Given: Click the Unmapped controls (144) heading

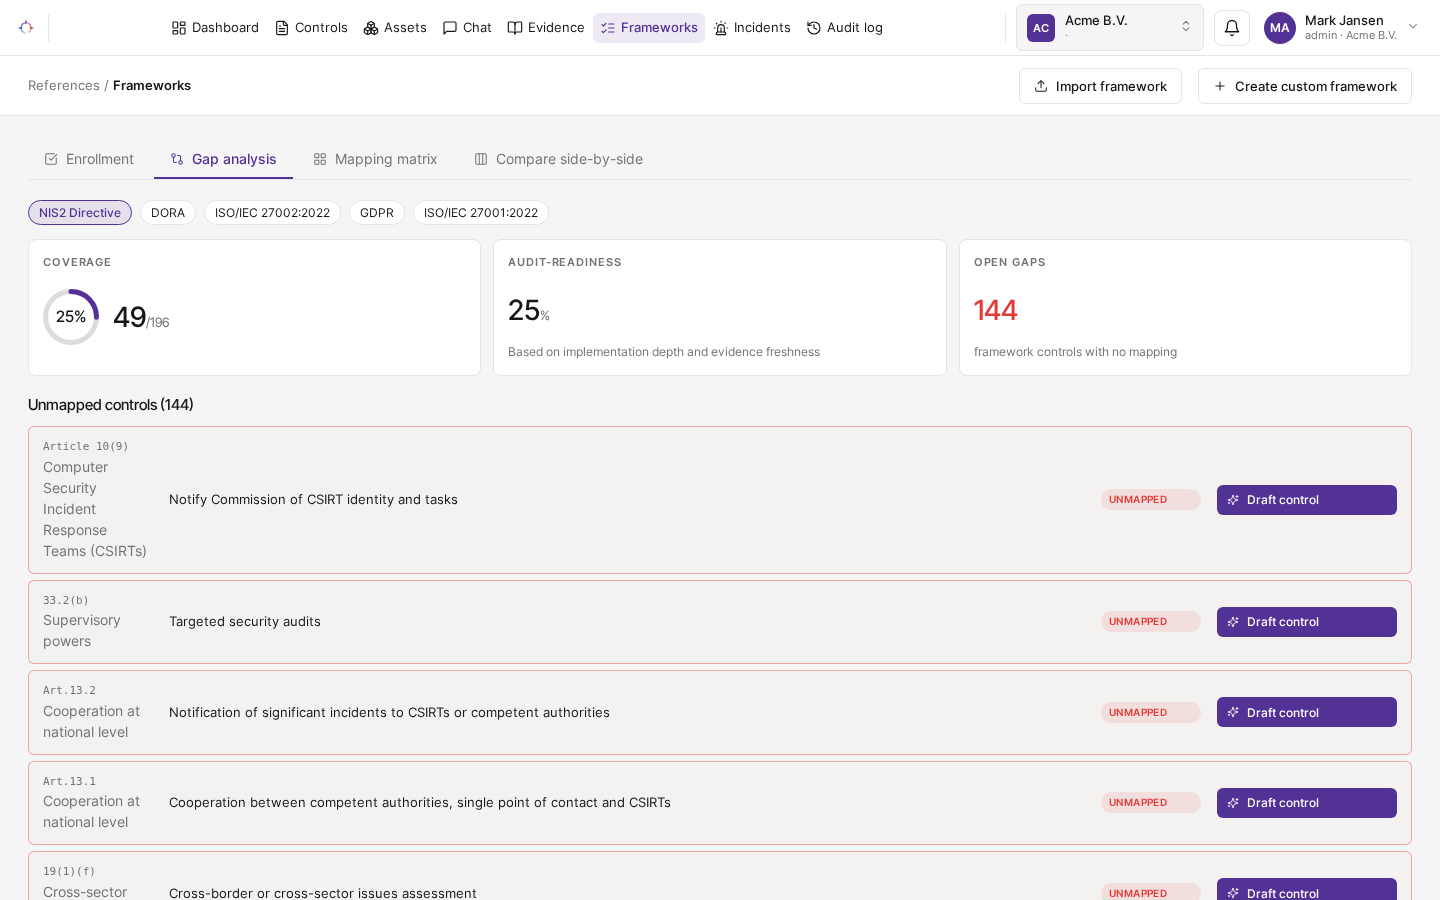Looking at the screenshot, I should [111, 405].
